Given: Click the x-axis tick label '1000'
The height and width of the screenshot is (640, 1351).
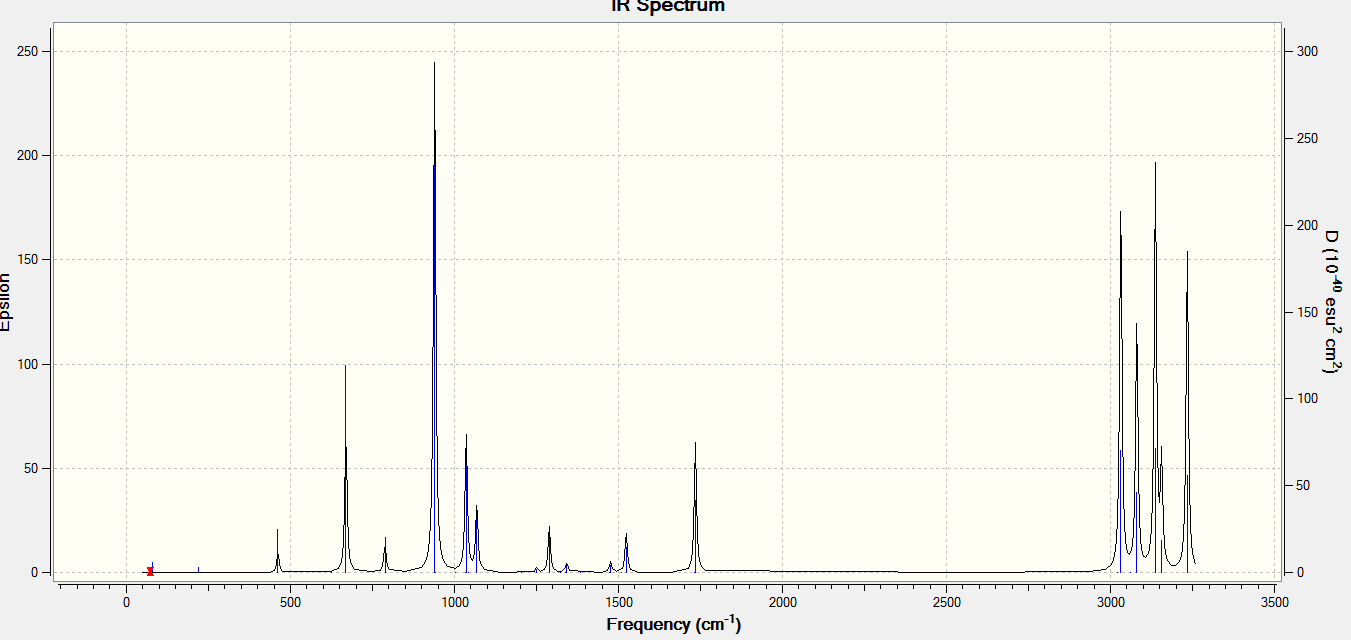Looking at the screenshot, I should tap(454, 603).
